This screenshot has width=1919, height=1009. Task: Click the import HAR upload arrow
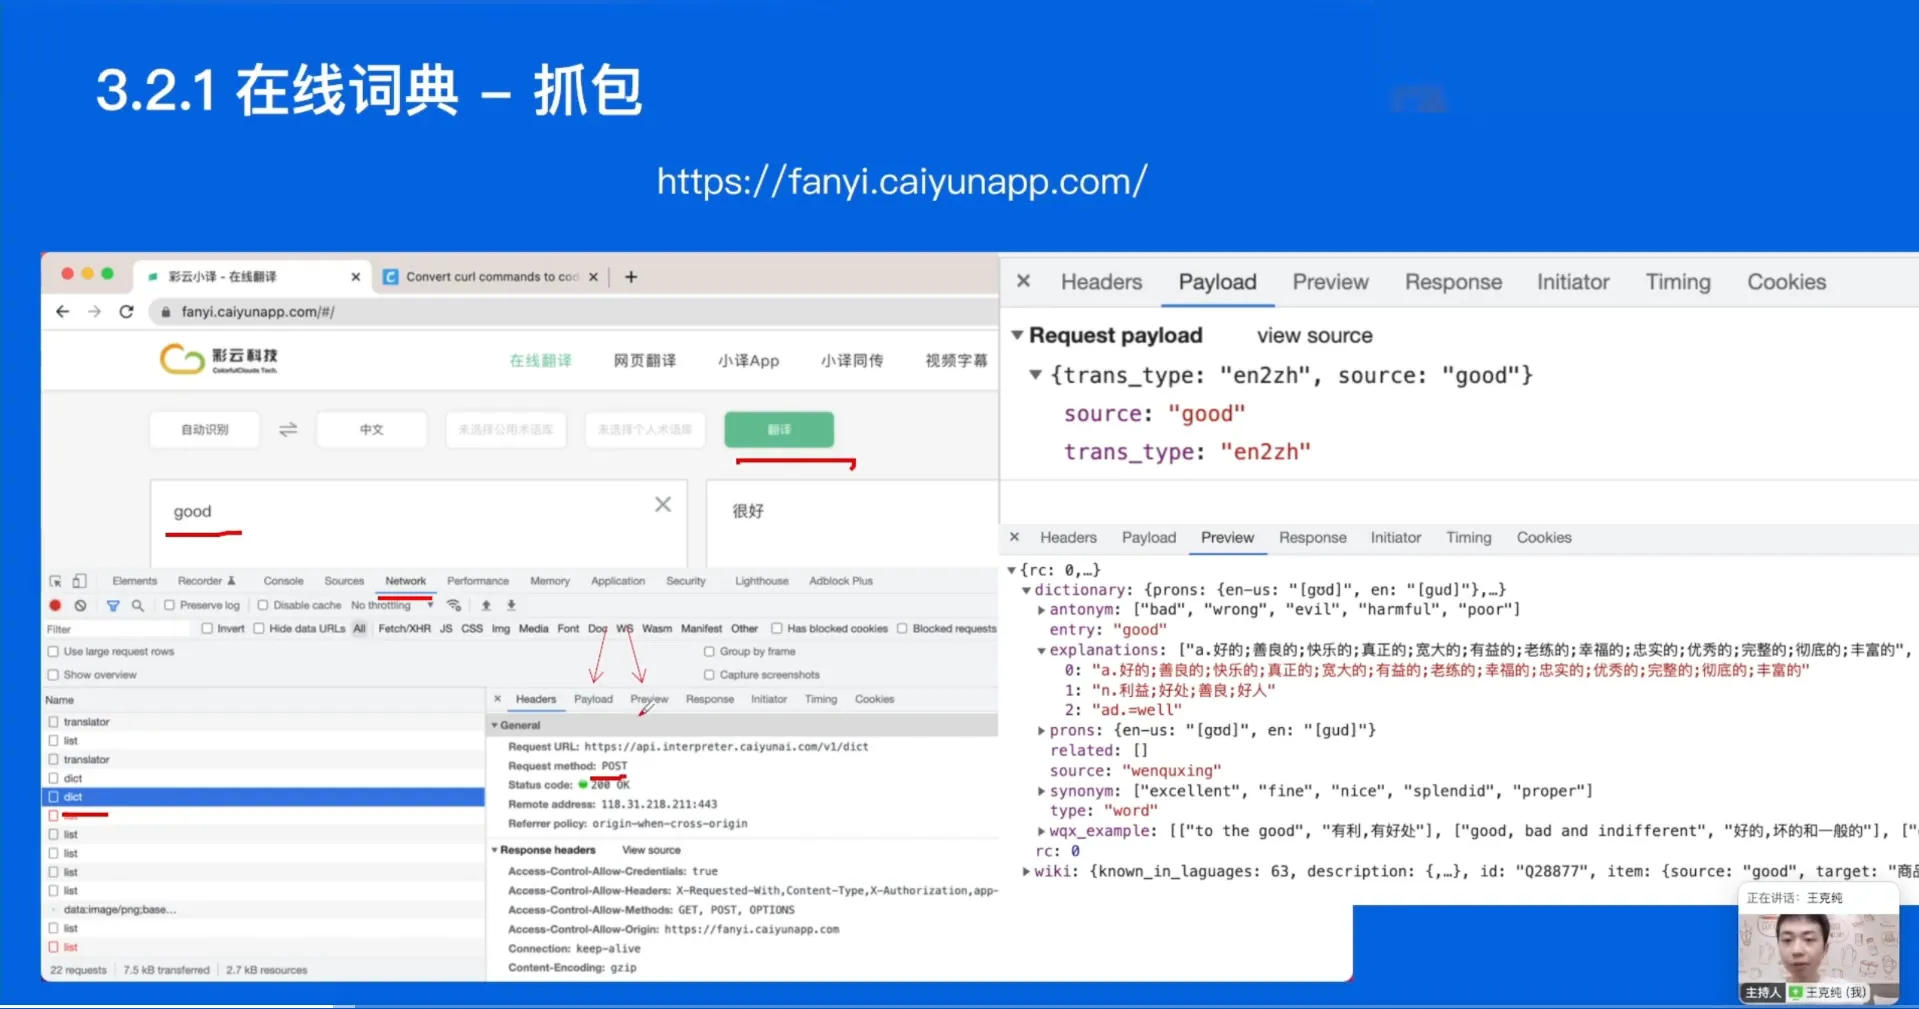[486, 605]
